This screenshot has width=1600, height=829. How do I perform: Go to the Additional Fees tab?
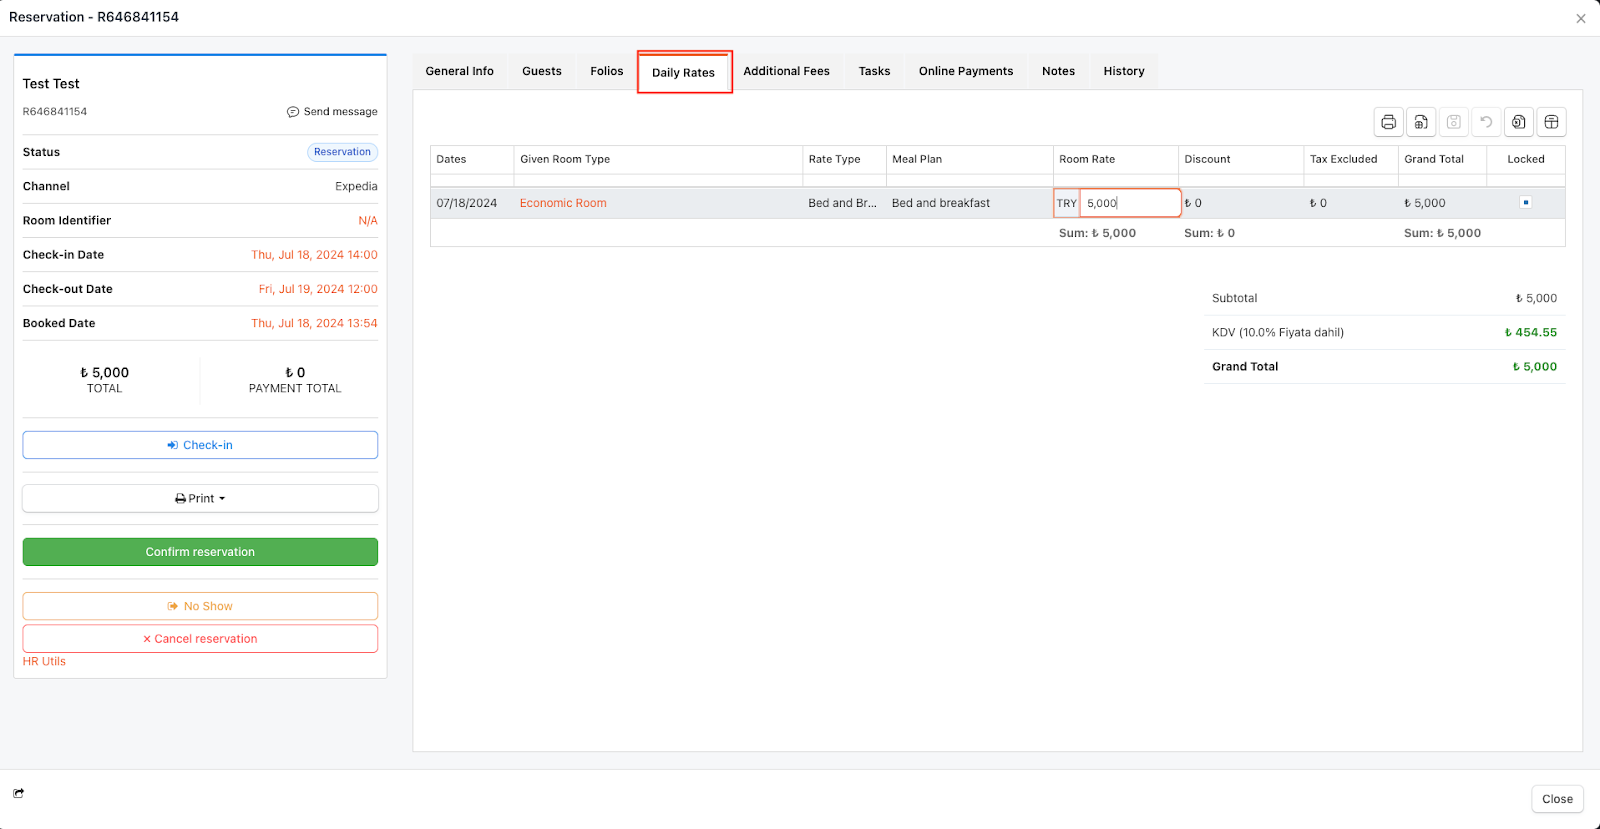coord(786,71)
